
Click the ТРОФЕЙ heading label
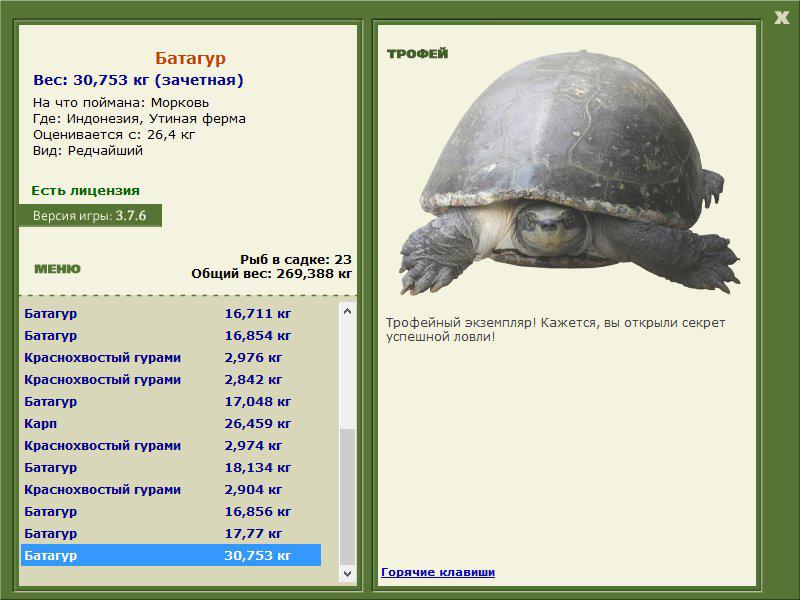click(417, 54)
